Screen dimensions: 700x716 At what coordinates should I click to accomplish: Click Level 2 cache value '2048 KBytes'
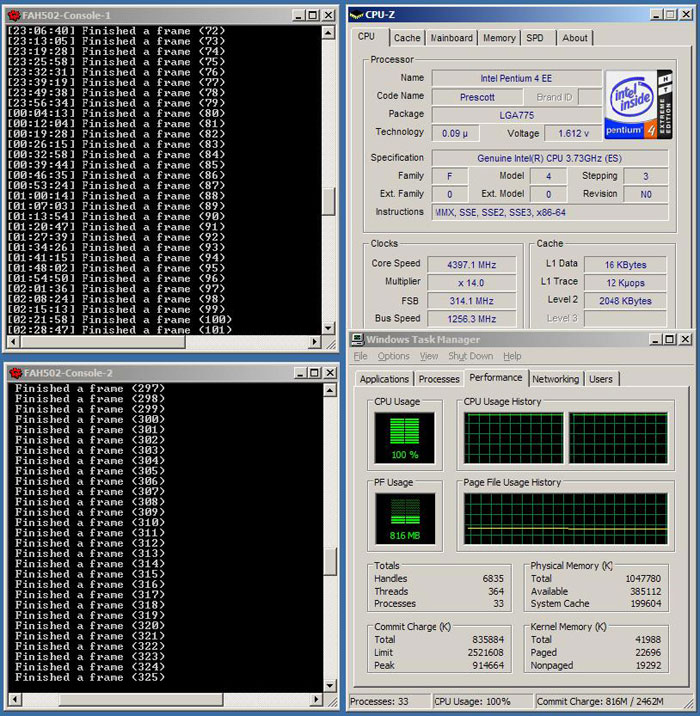pos(625,301)
